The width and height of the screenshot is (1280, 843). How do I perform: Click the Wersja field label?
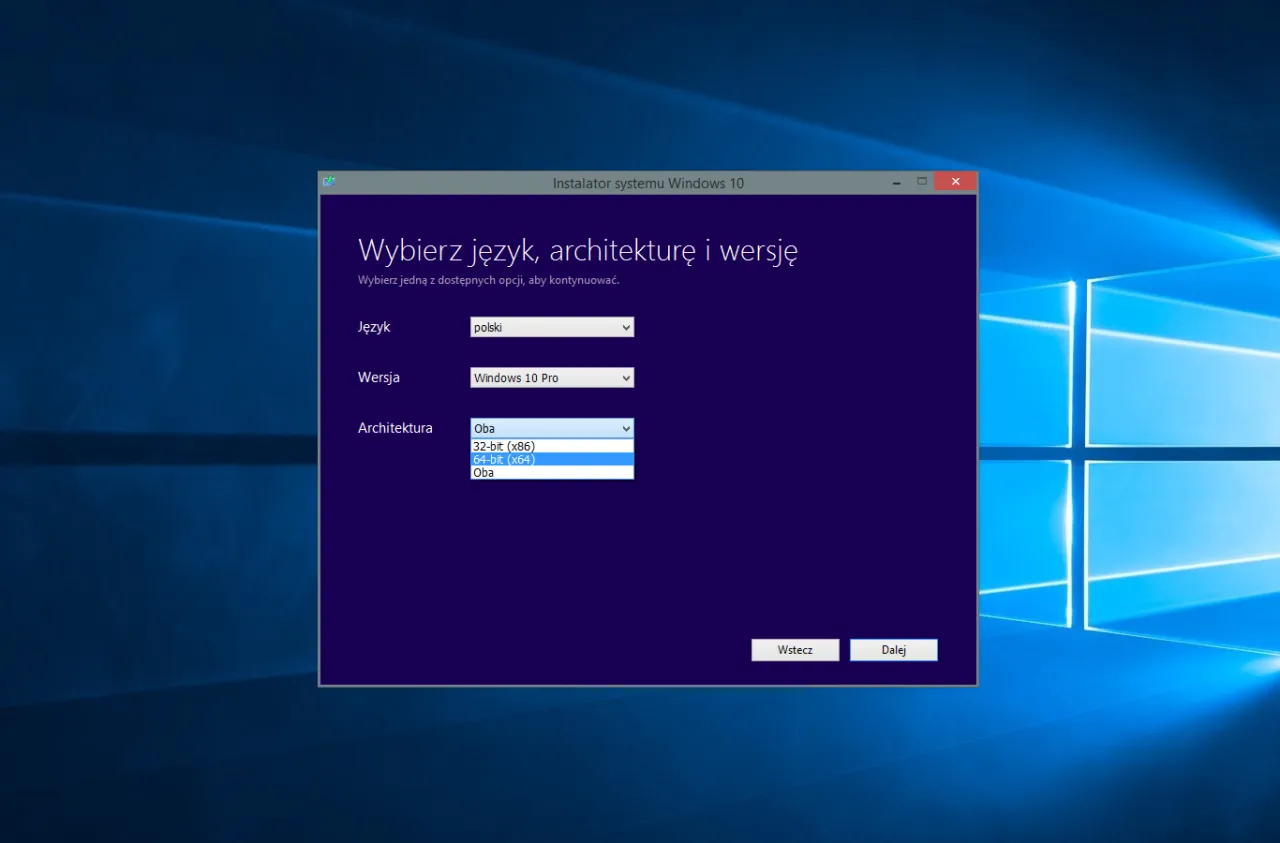click(378, 378)
